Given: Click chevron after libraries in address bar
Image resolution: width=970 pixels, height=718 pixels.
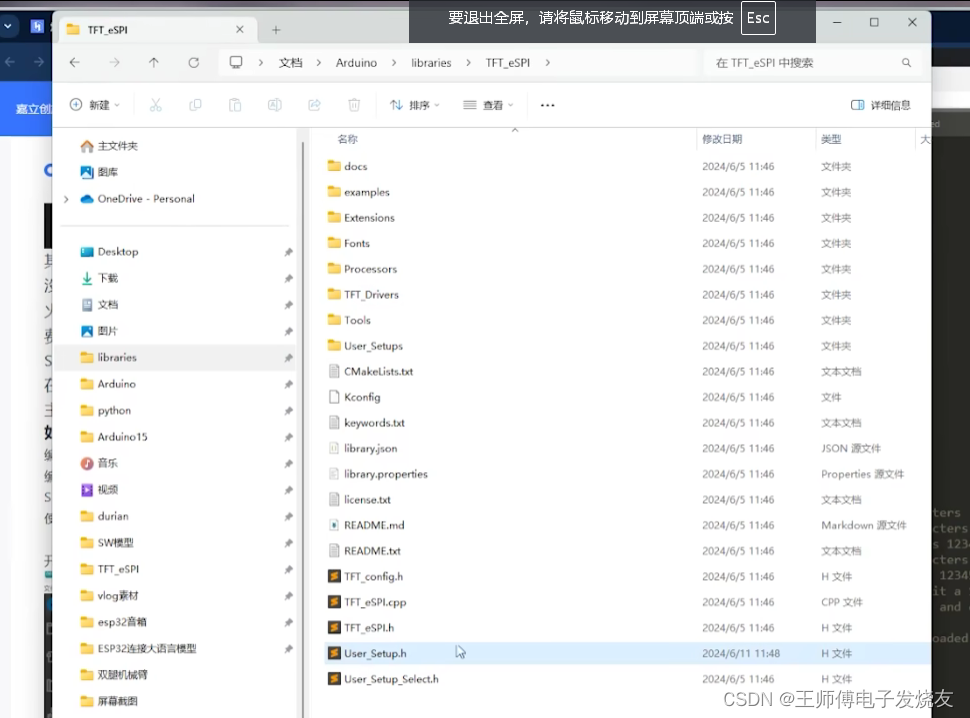Looking at the screenshot, I should pos(468,62).
